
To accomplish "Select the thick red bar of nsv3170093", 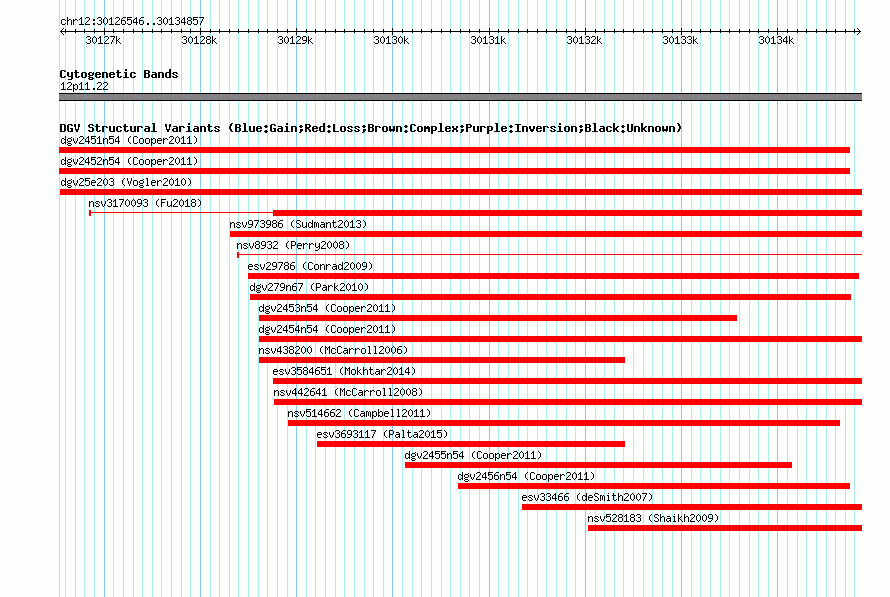I will pyautogui.click(x=568, y=213).
